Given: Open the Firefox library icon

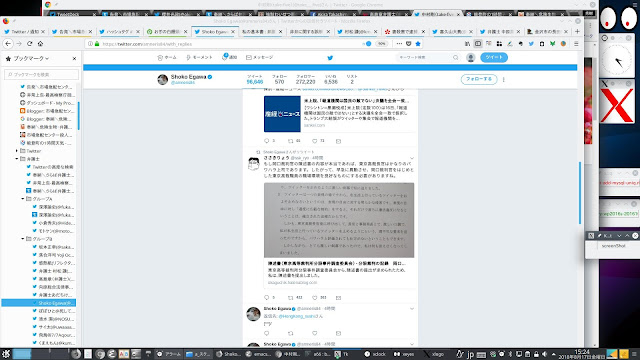Looking at the screenshot, I should 467,44.
